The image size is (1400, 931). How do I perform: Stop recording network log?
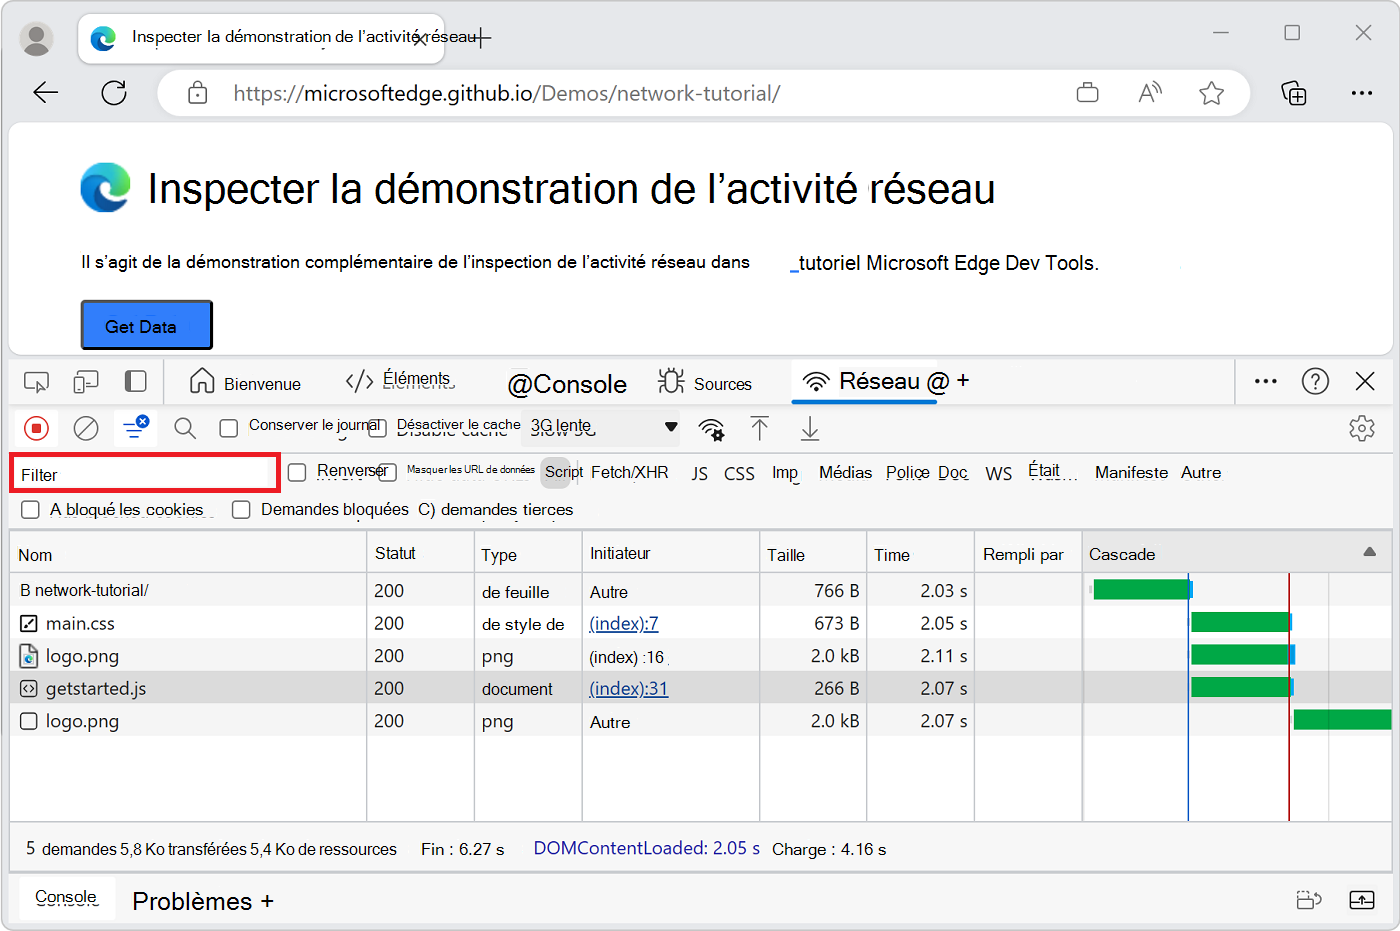[37, 429]
